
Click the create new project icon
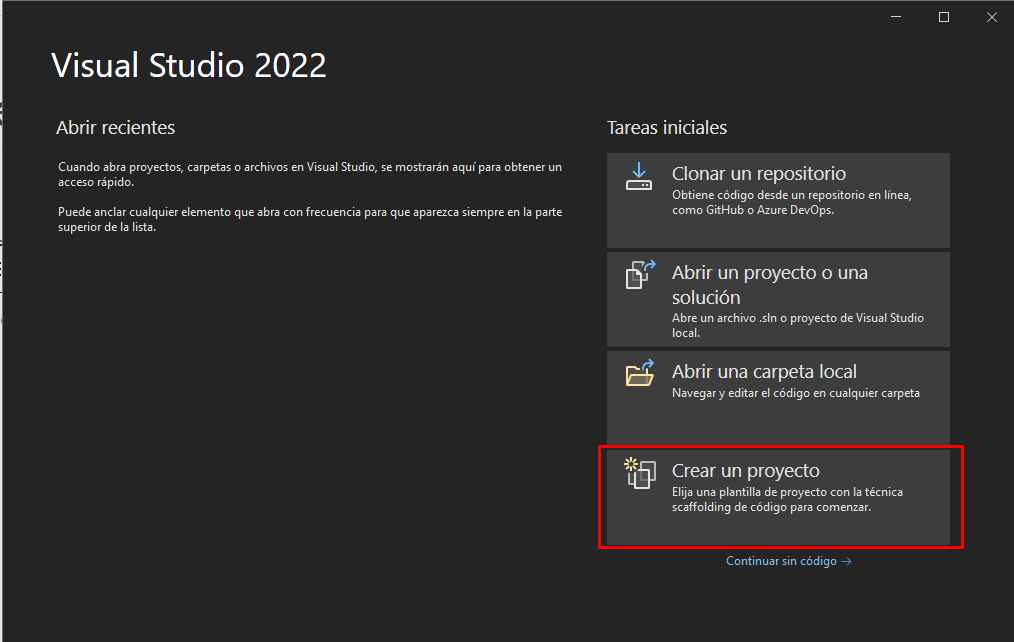coord(639,472)
